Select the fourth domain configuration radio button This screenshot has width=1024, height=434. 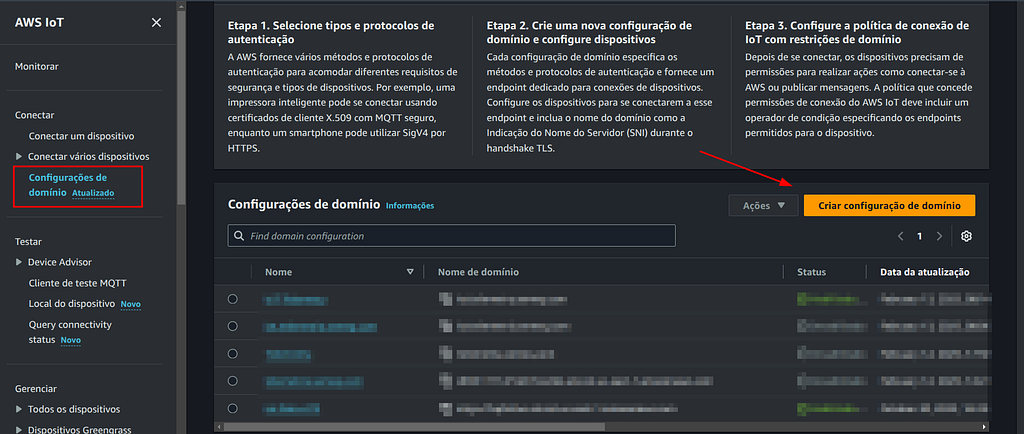click(x=232, y=380)
